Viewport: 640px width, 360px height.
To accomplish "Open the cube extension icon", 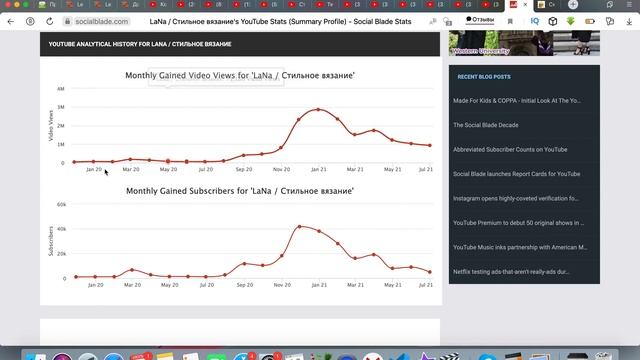I will pyautogui.click(x=553, y=21).
